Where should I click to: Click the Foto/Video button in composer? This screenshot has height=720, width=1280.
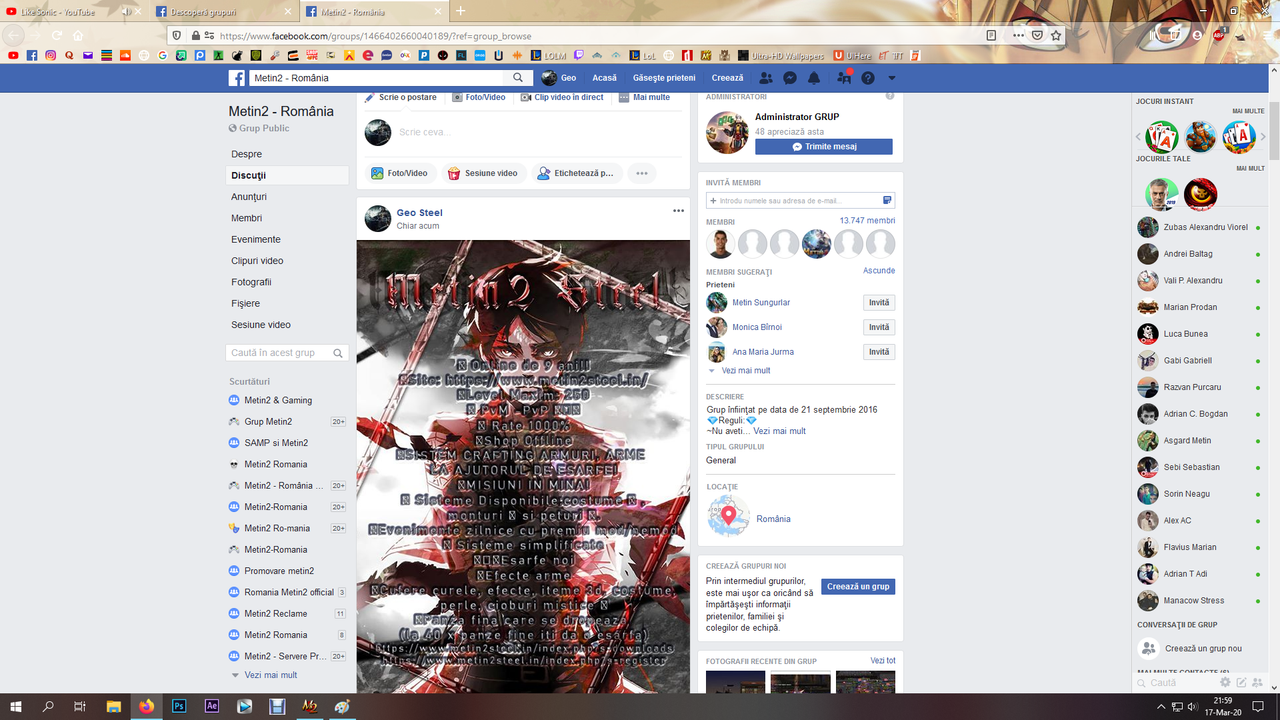click(x=399, y=173)
